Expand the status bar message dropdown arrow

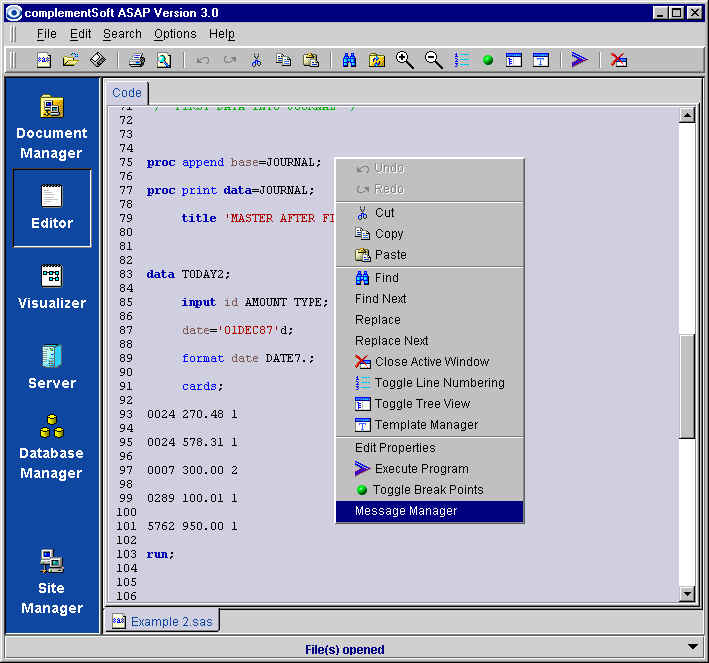692,647
